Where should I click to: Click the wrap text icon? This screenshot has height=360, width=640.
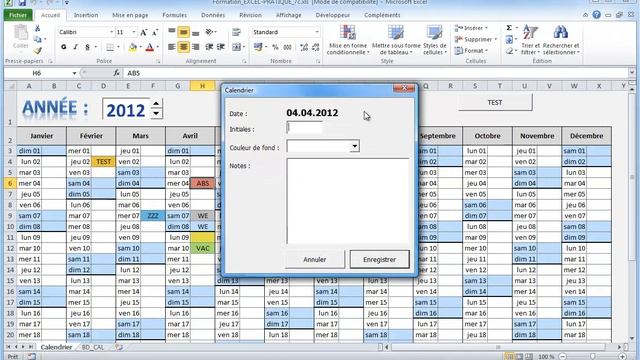pos(236,32)
